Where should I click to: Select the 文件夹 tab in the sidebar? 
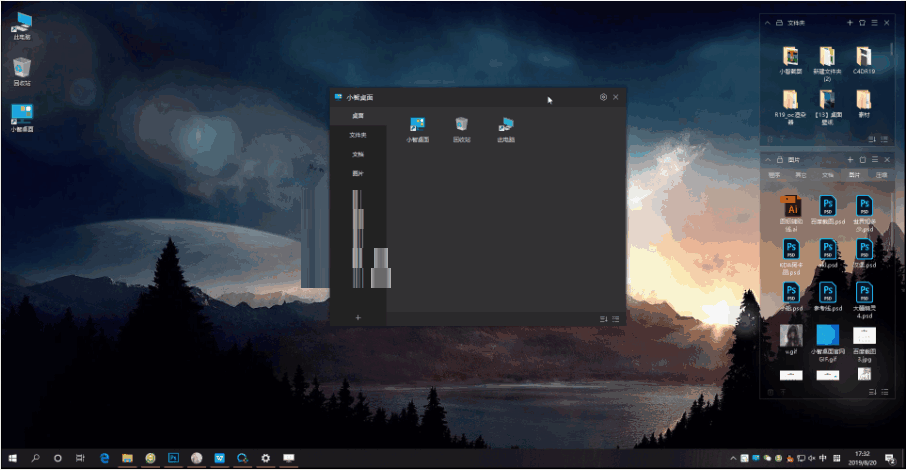[358, 135]
